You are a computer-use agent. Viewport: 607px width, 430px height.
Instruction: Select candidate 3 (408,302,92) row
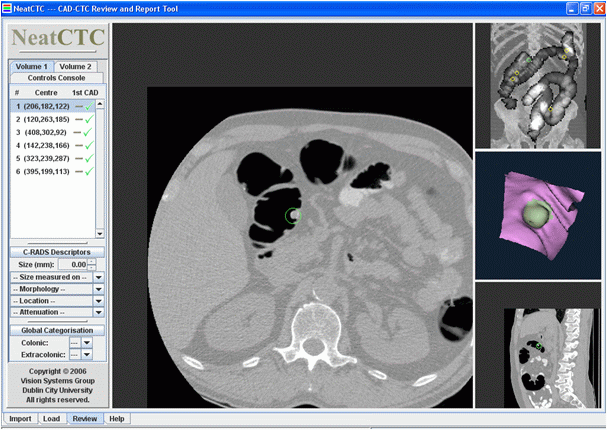53,132
